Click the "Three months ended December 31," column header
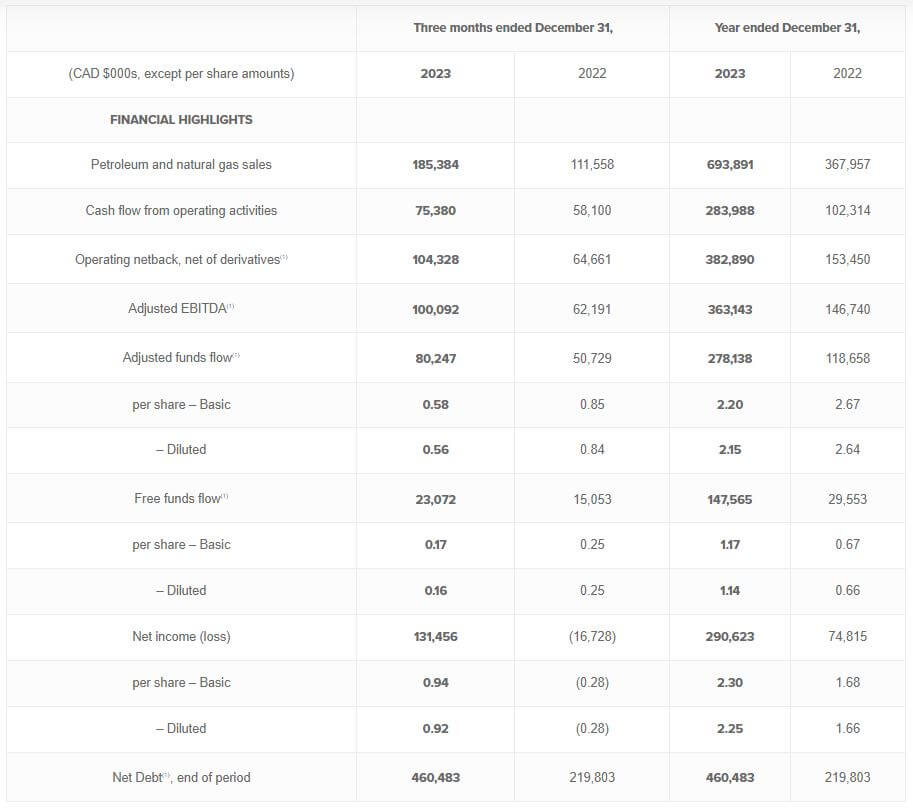Screen dimensions: 913x809 tap(513, 28)
